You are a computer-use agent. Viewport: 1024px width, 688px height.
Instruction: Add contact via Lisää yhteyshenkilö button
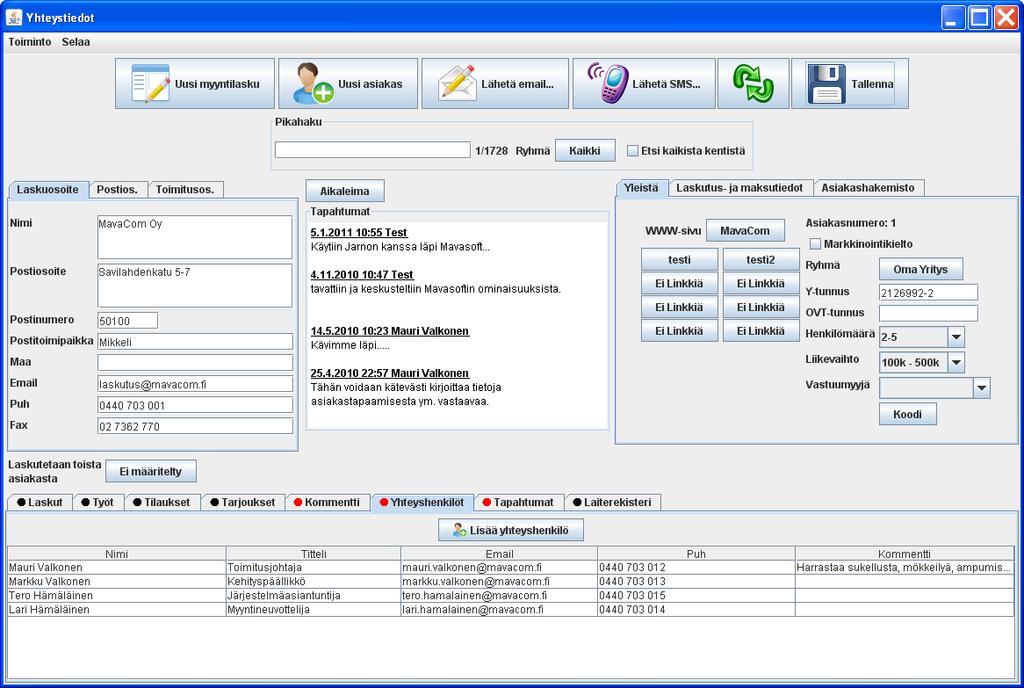[511, 530]
